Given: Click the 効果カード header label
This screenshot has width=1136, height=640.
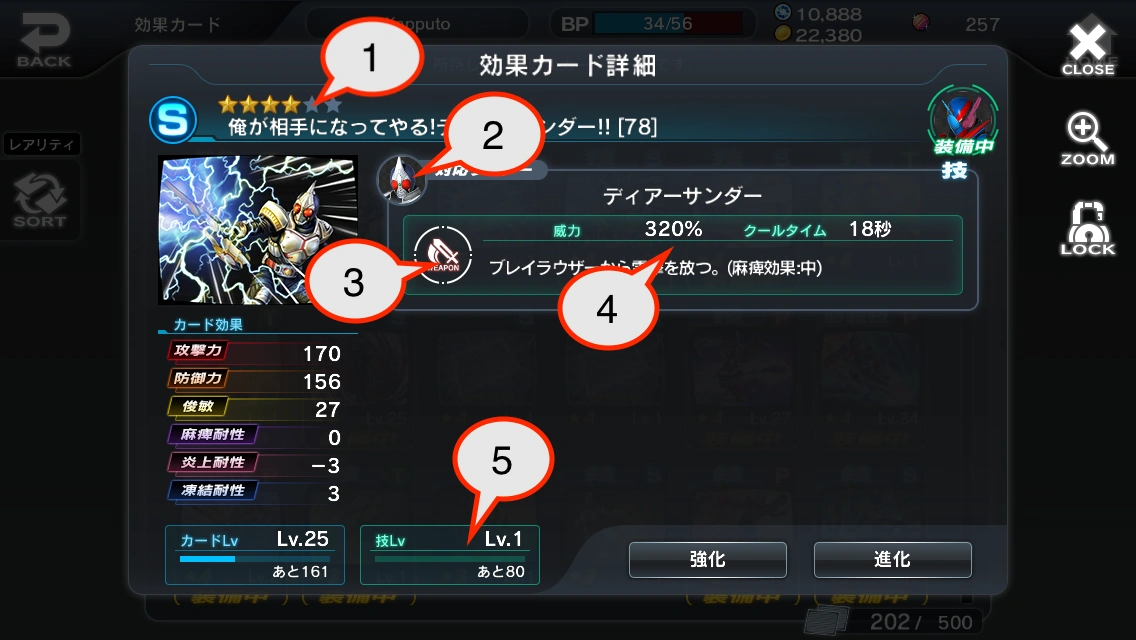Looking at the screenshot, I should tap(178, 25).
